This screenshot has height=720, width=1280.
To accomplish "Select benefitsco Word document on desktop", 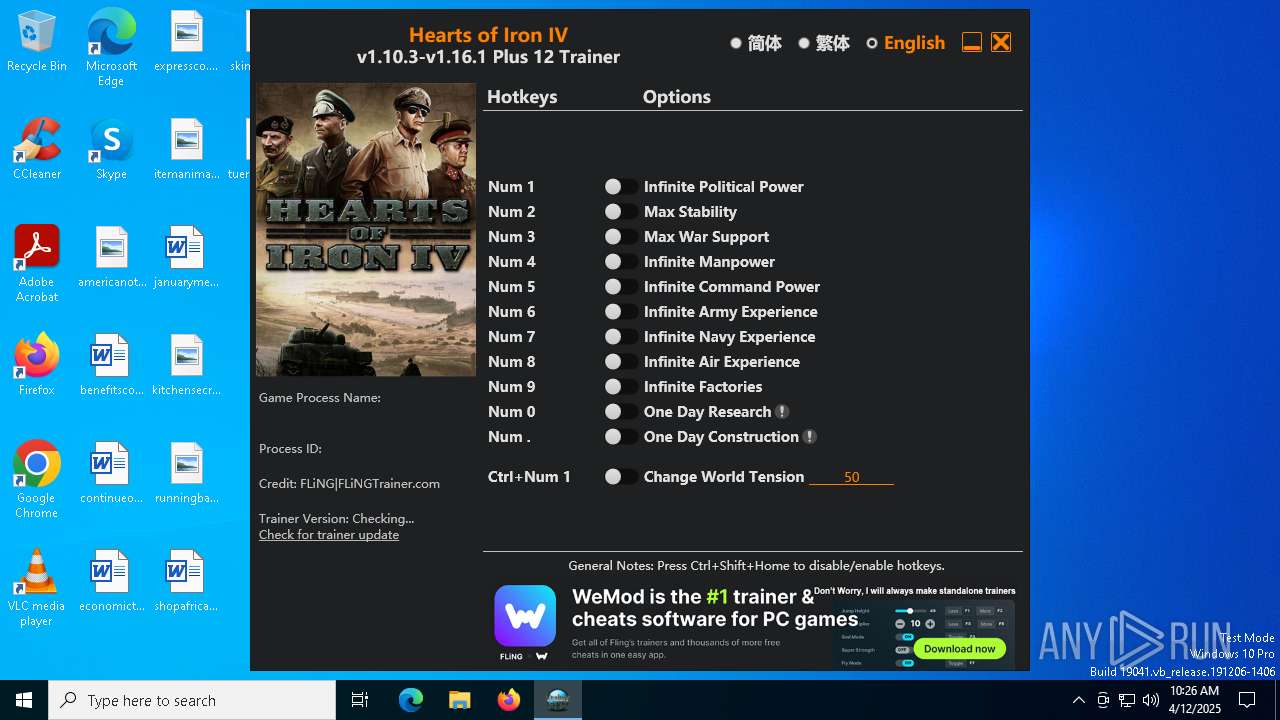I will point(112,366).
